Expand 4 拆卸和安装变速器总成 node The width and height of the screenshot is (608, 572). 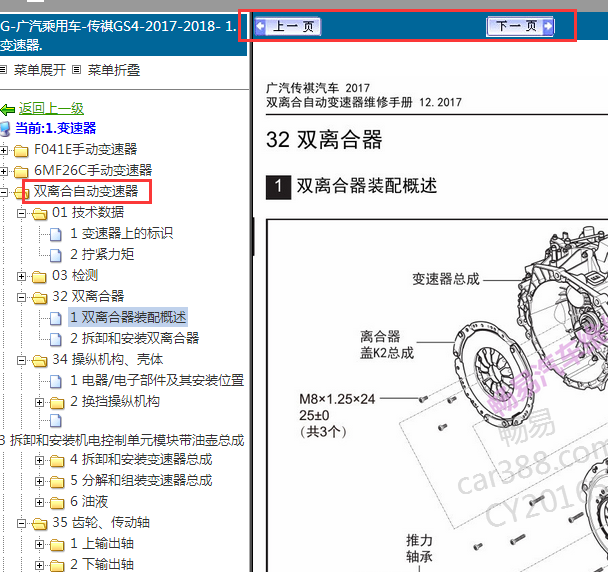39,460
